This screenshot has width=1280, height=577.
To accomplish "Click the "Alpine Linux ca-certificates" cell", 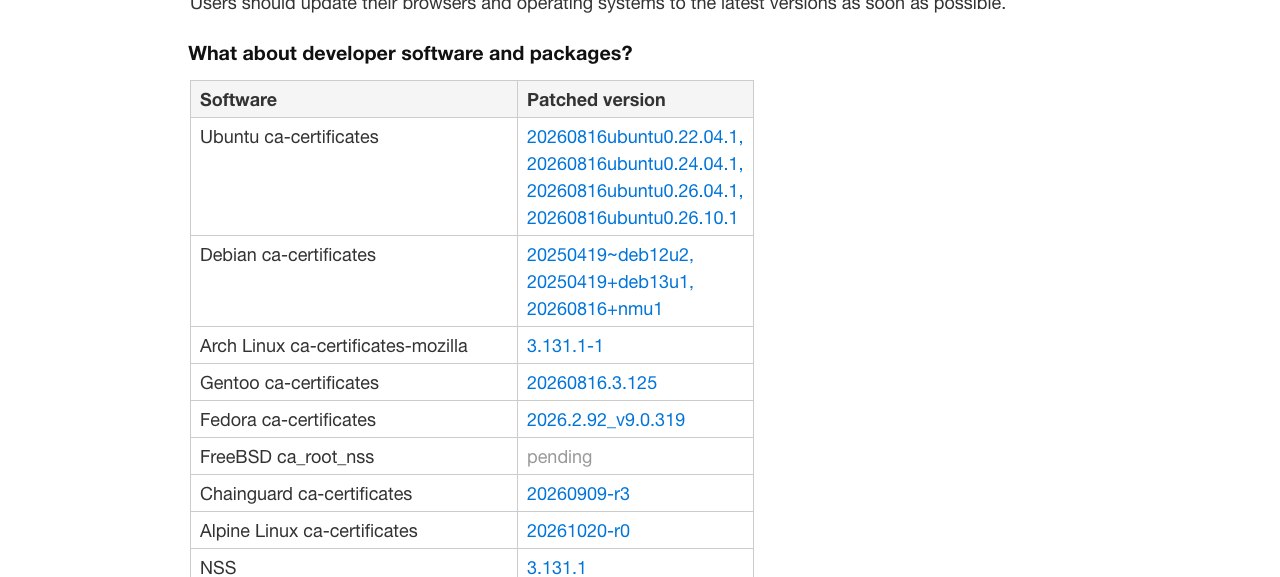I will pyautogui.click(x=354, y=531).
